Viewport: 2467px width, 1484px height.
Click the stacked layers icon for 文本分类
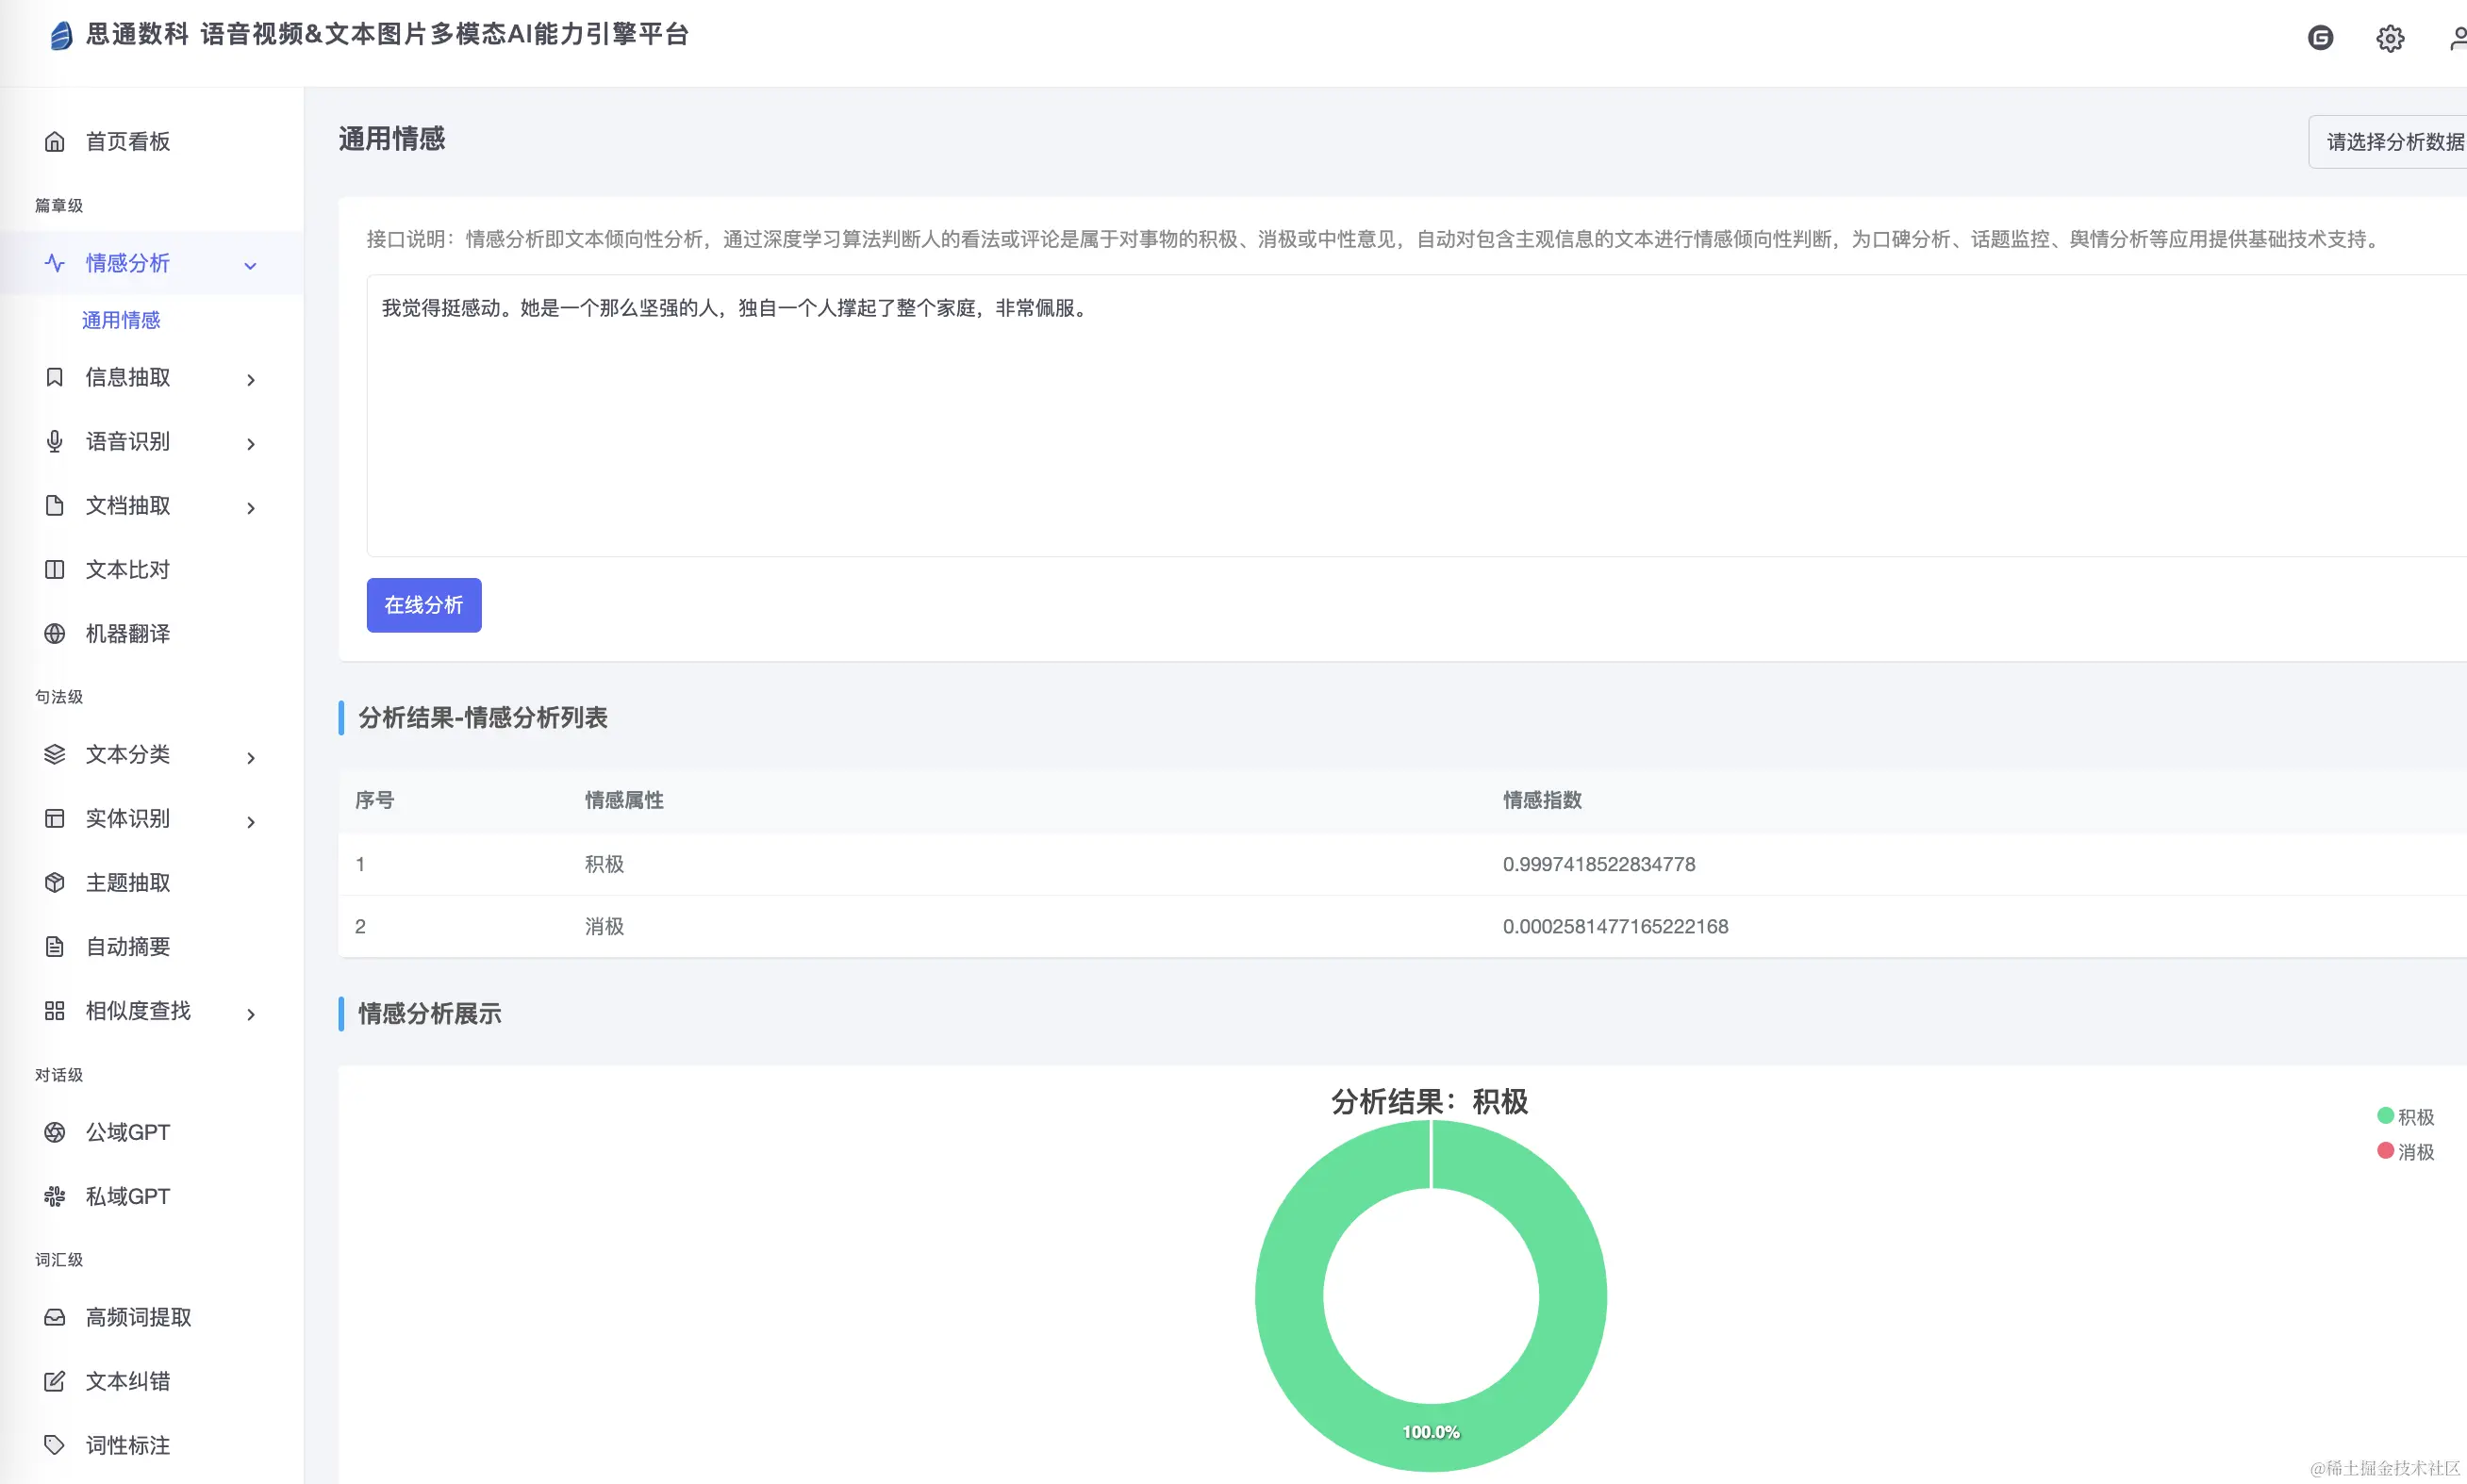pyautogui.click(x=55, y=754)
